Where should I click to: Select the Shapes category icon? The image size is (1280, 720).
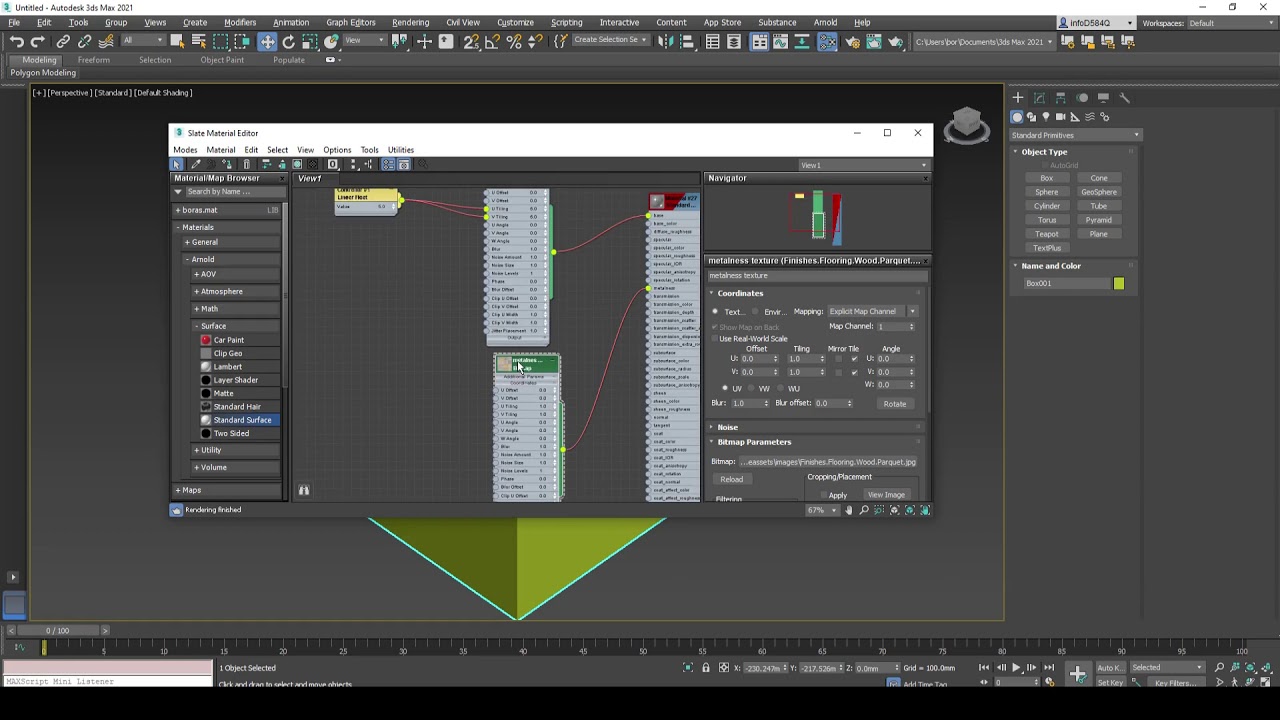[x=1032, y=117]
